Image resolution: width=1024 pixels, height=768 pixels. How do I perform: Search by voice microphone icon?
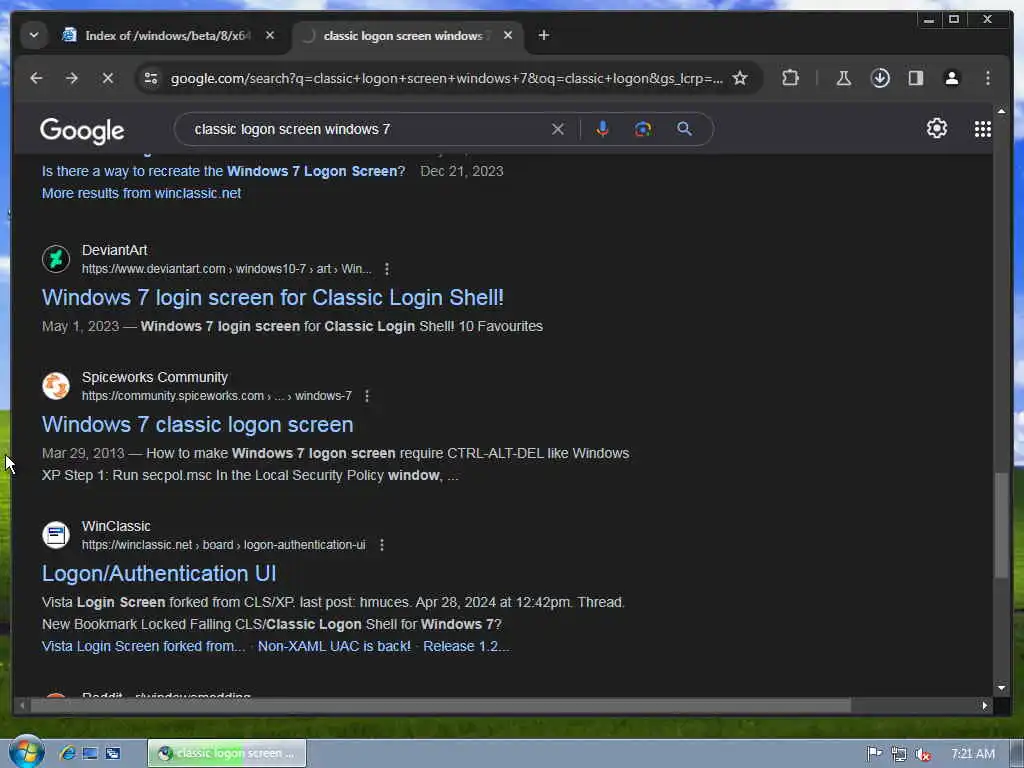[x=602, y=129]
